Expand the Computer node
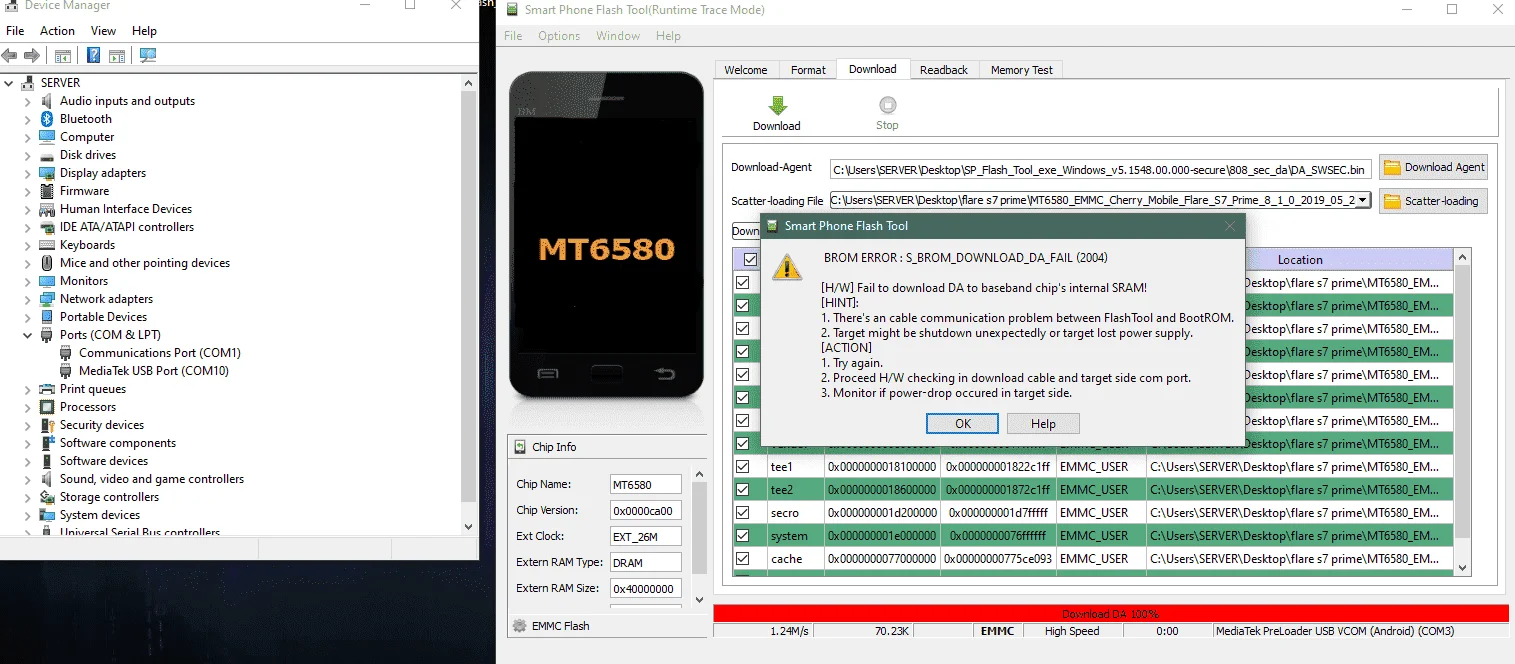Image resolution: width=1515 pixels, height=664 pixels. (28, 137)
